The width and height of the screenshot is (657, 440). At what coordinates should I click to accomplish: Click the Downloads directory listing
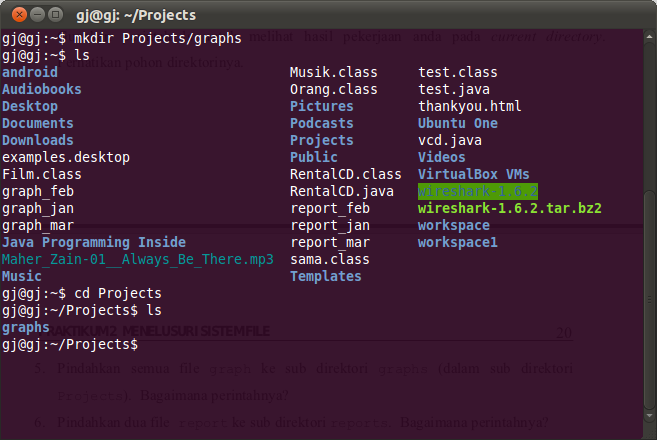pos(38,140)
